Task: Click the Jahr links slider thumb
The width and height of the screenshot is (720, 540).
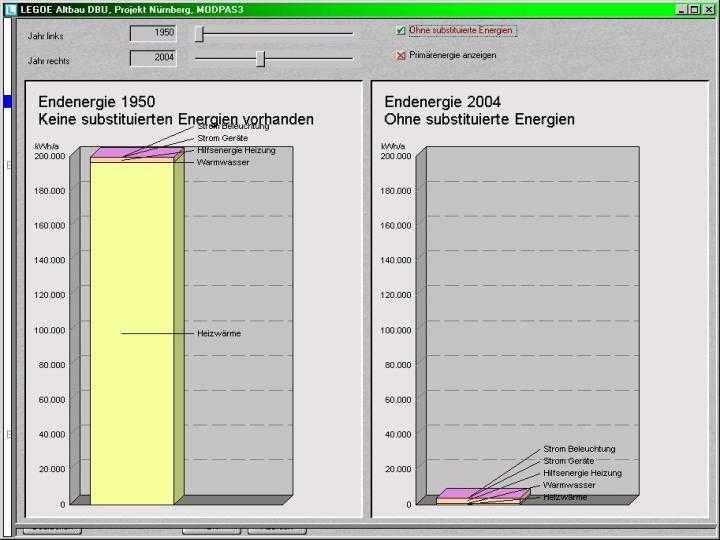Action: tap(199, 34)
